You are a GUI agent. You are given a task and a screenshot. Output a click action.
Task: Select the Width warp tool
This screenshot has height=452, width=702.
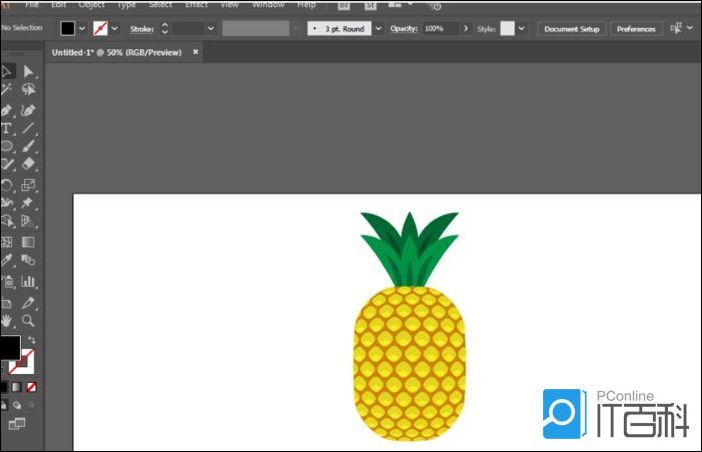(6, 203)
